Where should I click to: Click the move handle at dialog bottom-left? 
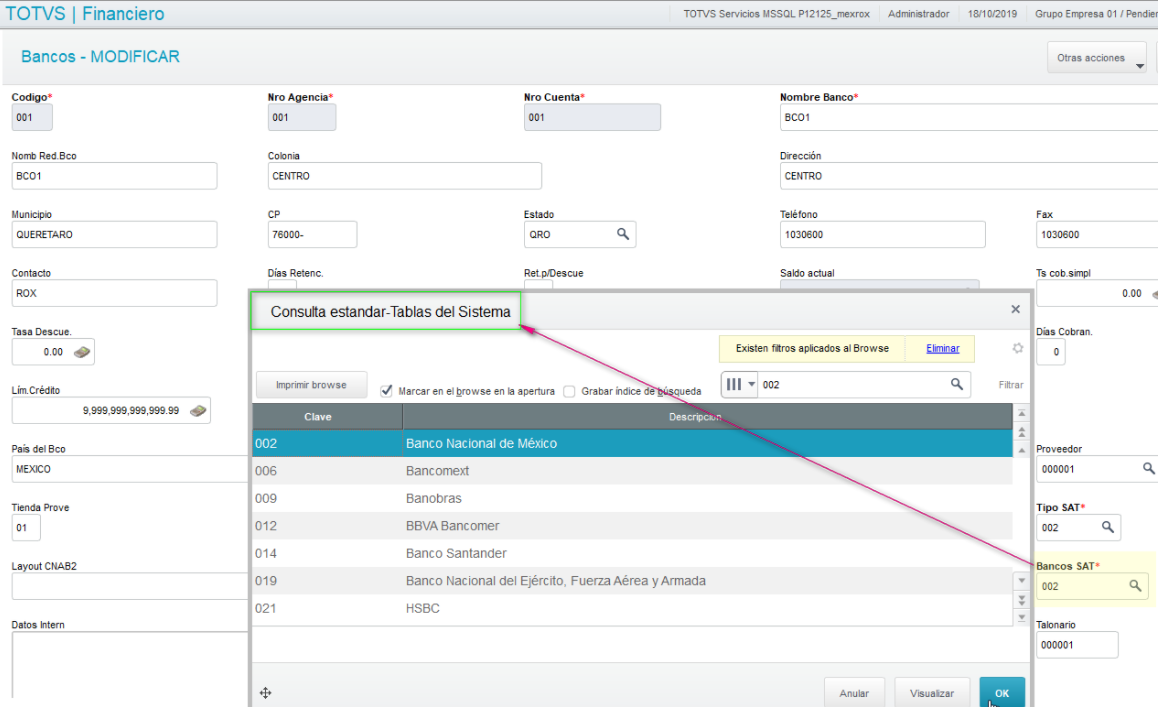coord(266,693)
